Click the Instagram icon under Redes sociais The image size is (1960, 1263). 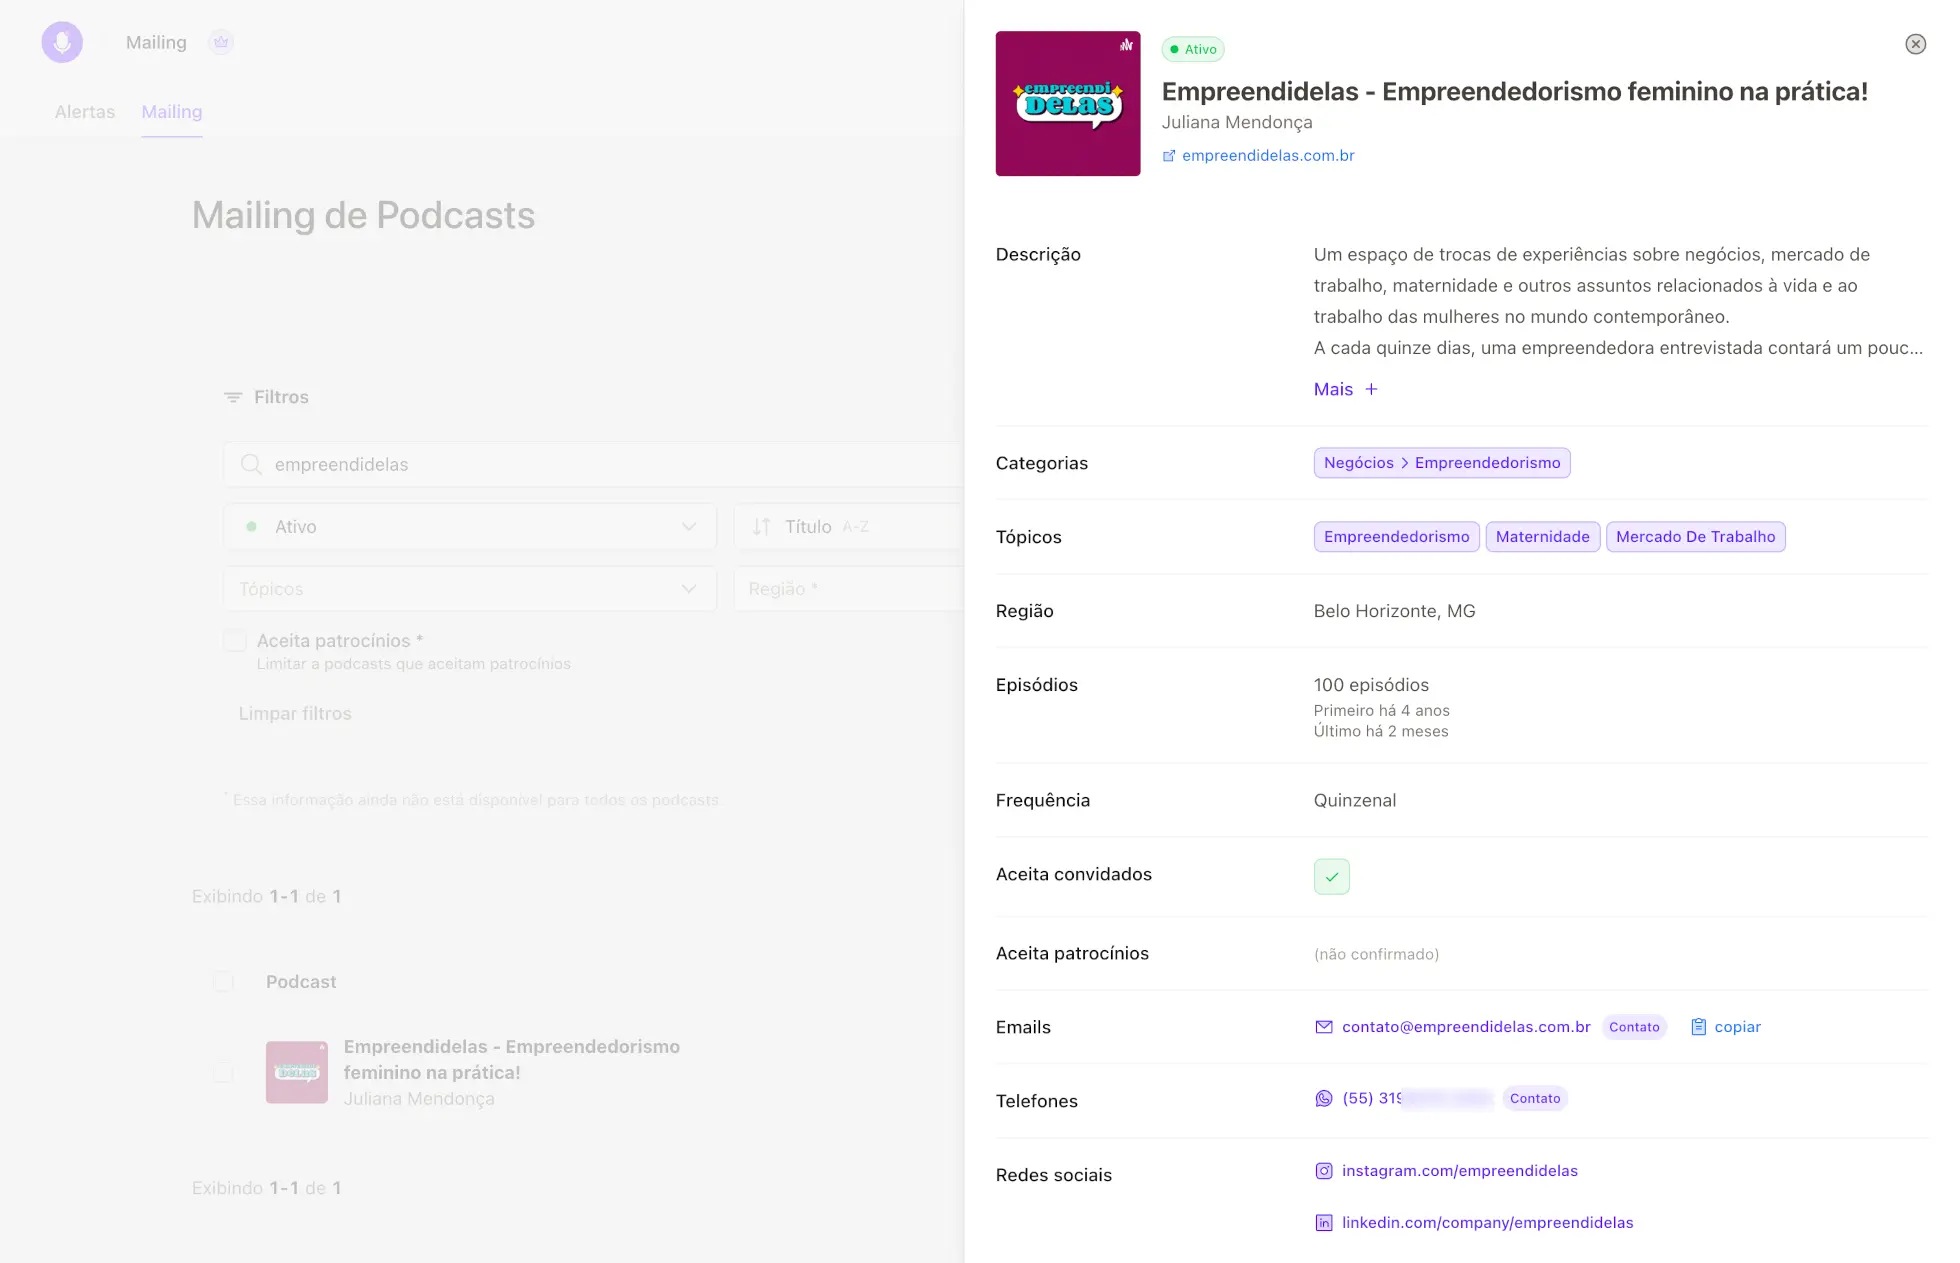tap(1323, 1171)
